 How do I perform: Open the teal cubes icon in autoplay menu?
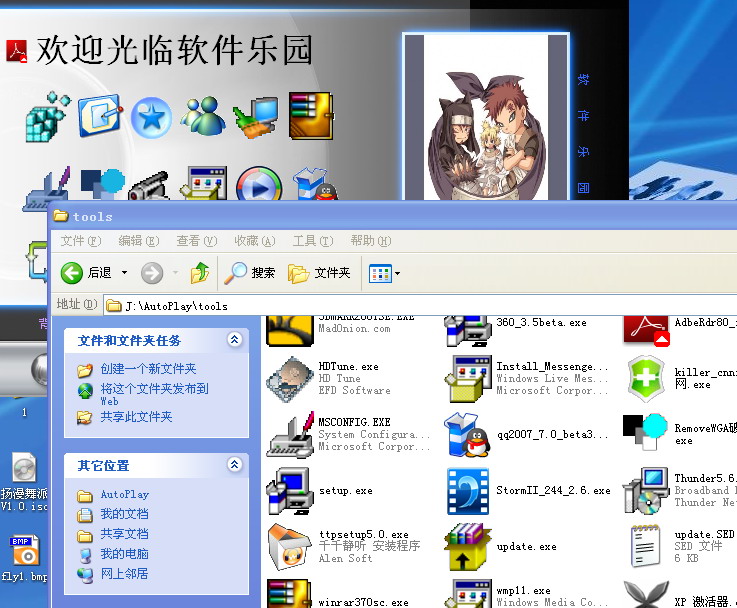point(47,117)
